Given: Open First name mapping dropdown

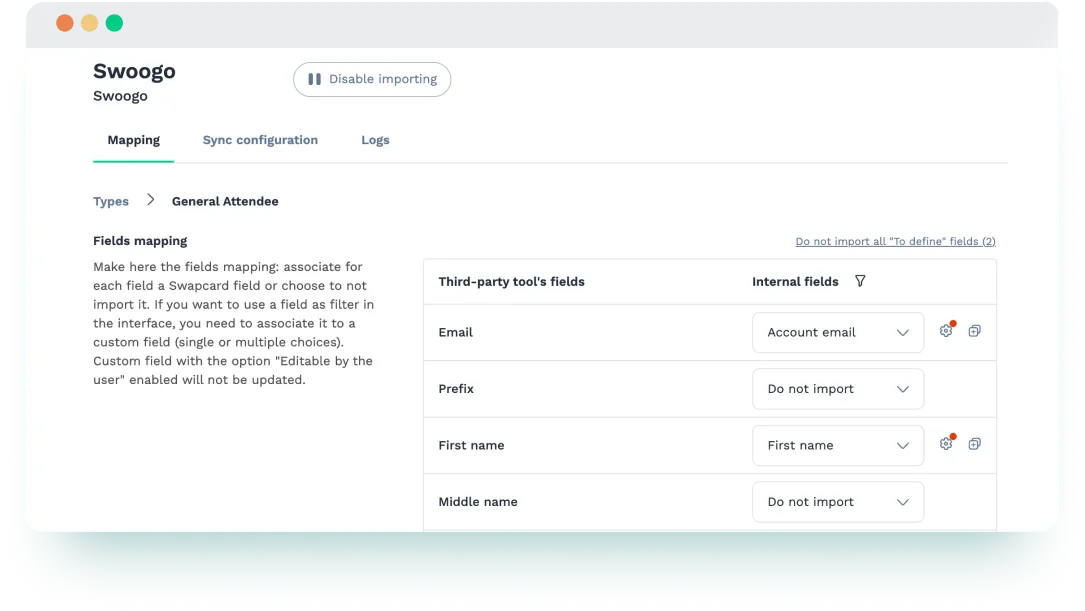Looking at the screenshot, I should click(x=837, y=446).
